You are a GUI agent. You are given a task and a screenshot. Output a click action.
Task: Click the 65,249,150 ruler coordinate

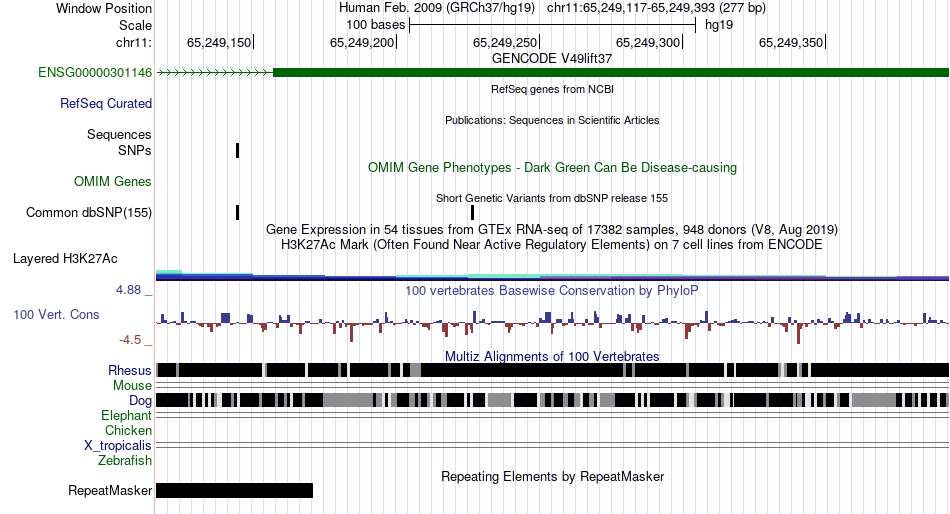[219, 42]
